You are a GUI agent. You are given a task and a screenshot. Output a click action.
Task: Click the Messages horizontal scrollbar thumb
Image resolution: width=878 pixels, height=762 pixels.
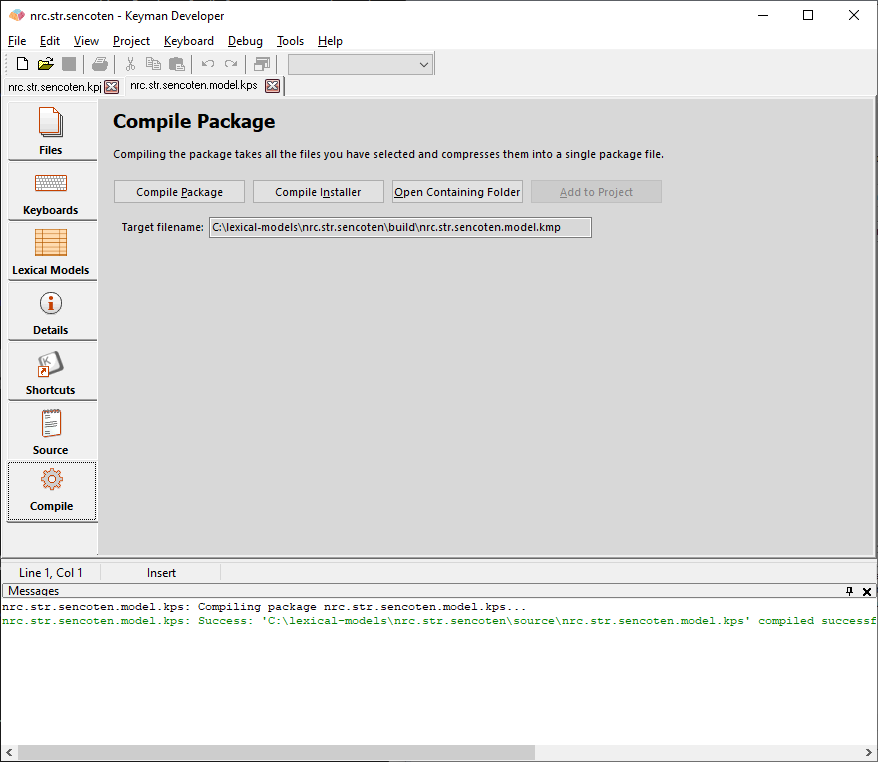coord(277,752)
